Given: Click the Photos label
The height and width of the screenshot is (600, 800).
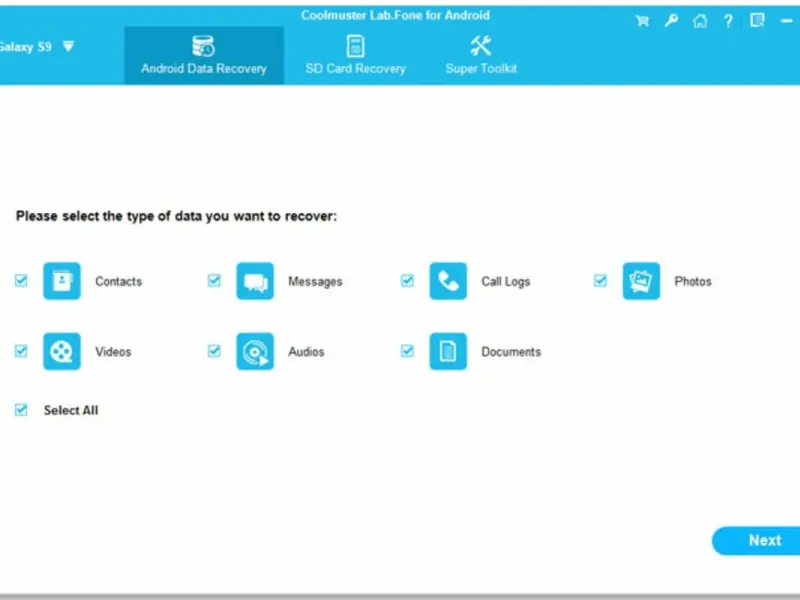Looking at the screenshot, I should coord(693,282).
